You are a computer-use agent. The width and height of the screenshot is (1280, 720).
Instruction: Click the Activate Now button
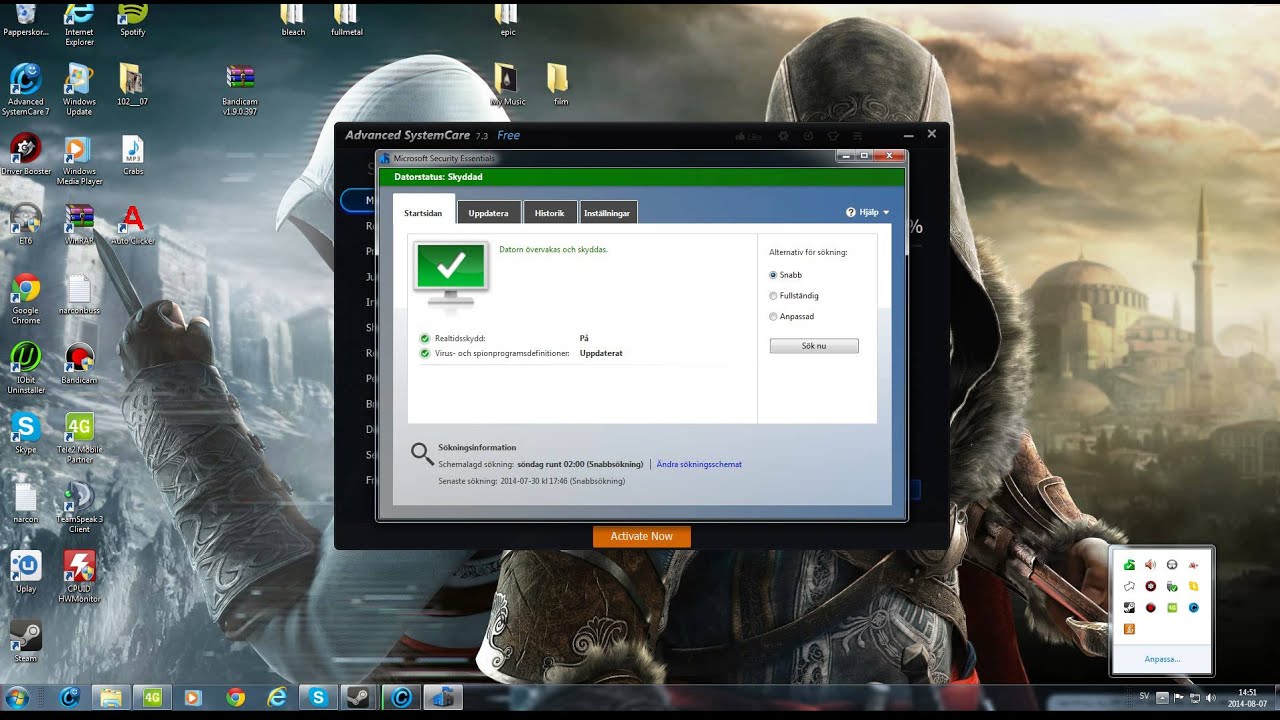[641, 537]
